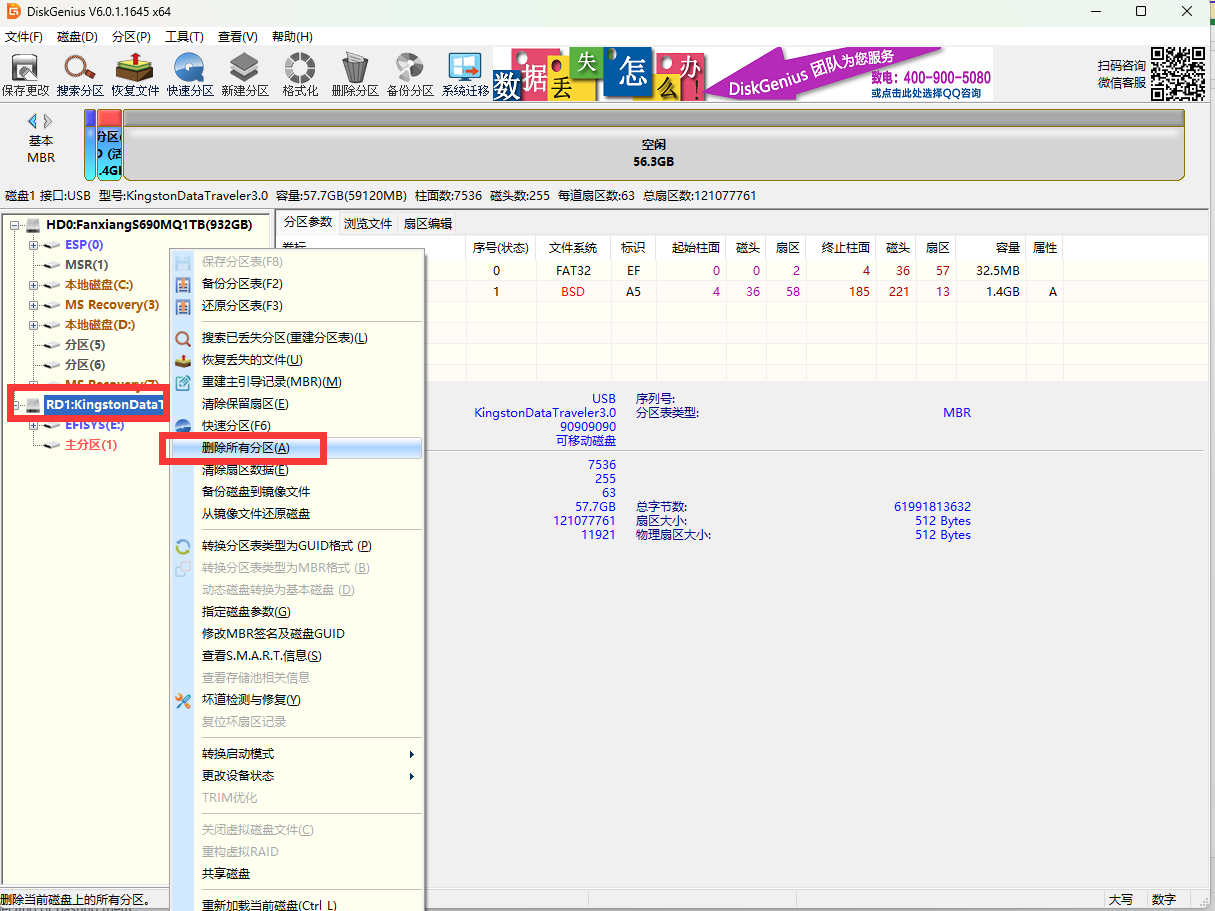Open the 帮助(H) menu
This screenshot has width=1215, height=911.
tap(292, 37)
